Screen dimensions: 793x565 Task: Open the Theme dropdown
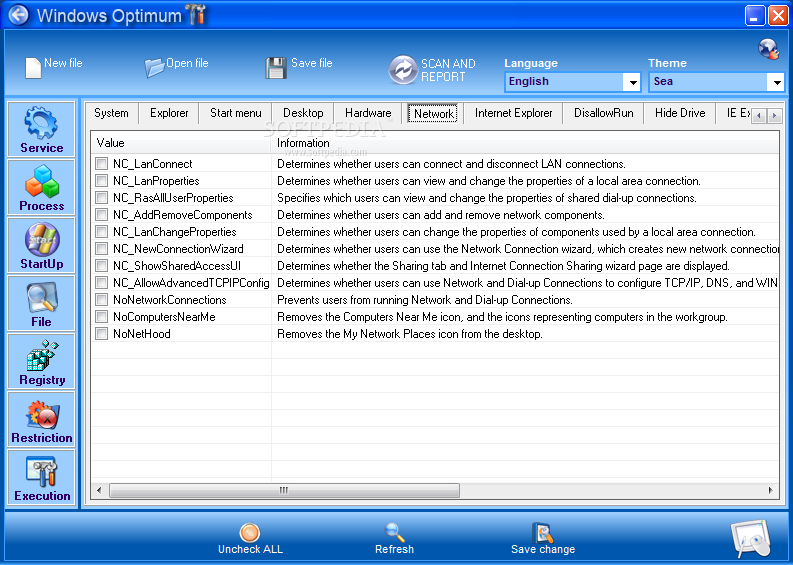tap(776, 82)
